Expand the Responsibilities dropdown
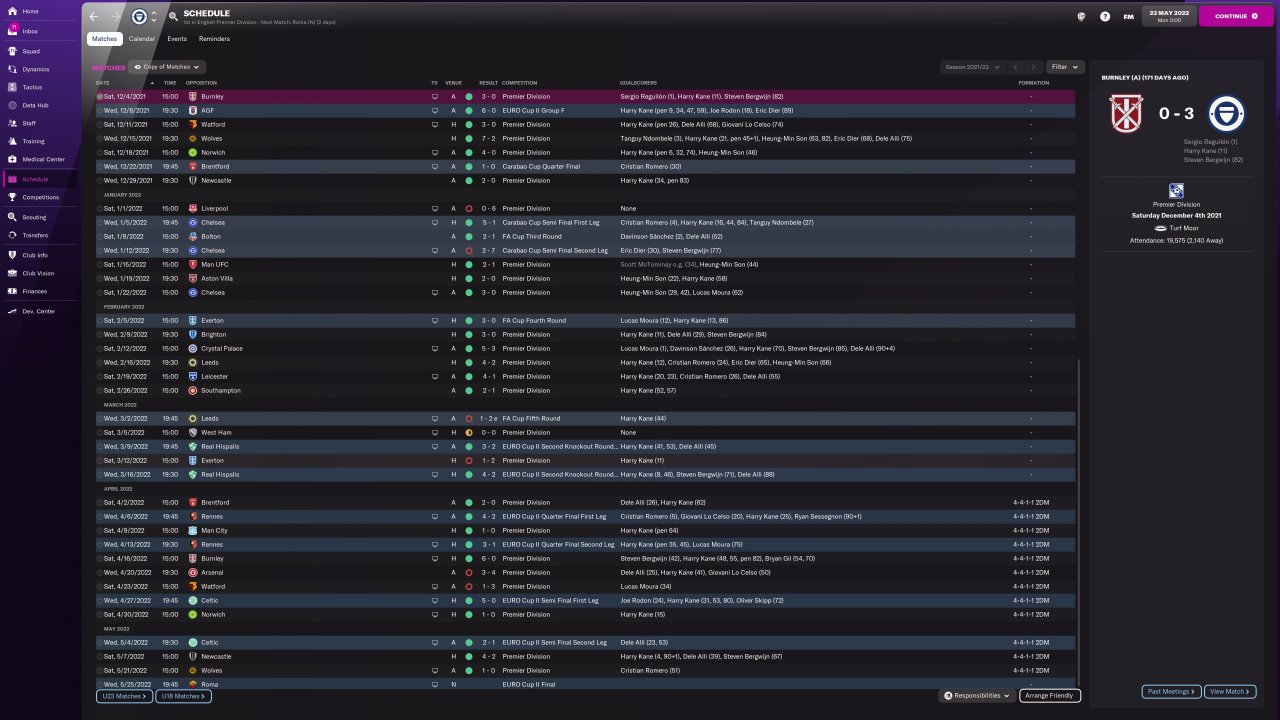1280x720 pixels. tap(977, 695)
